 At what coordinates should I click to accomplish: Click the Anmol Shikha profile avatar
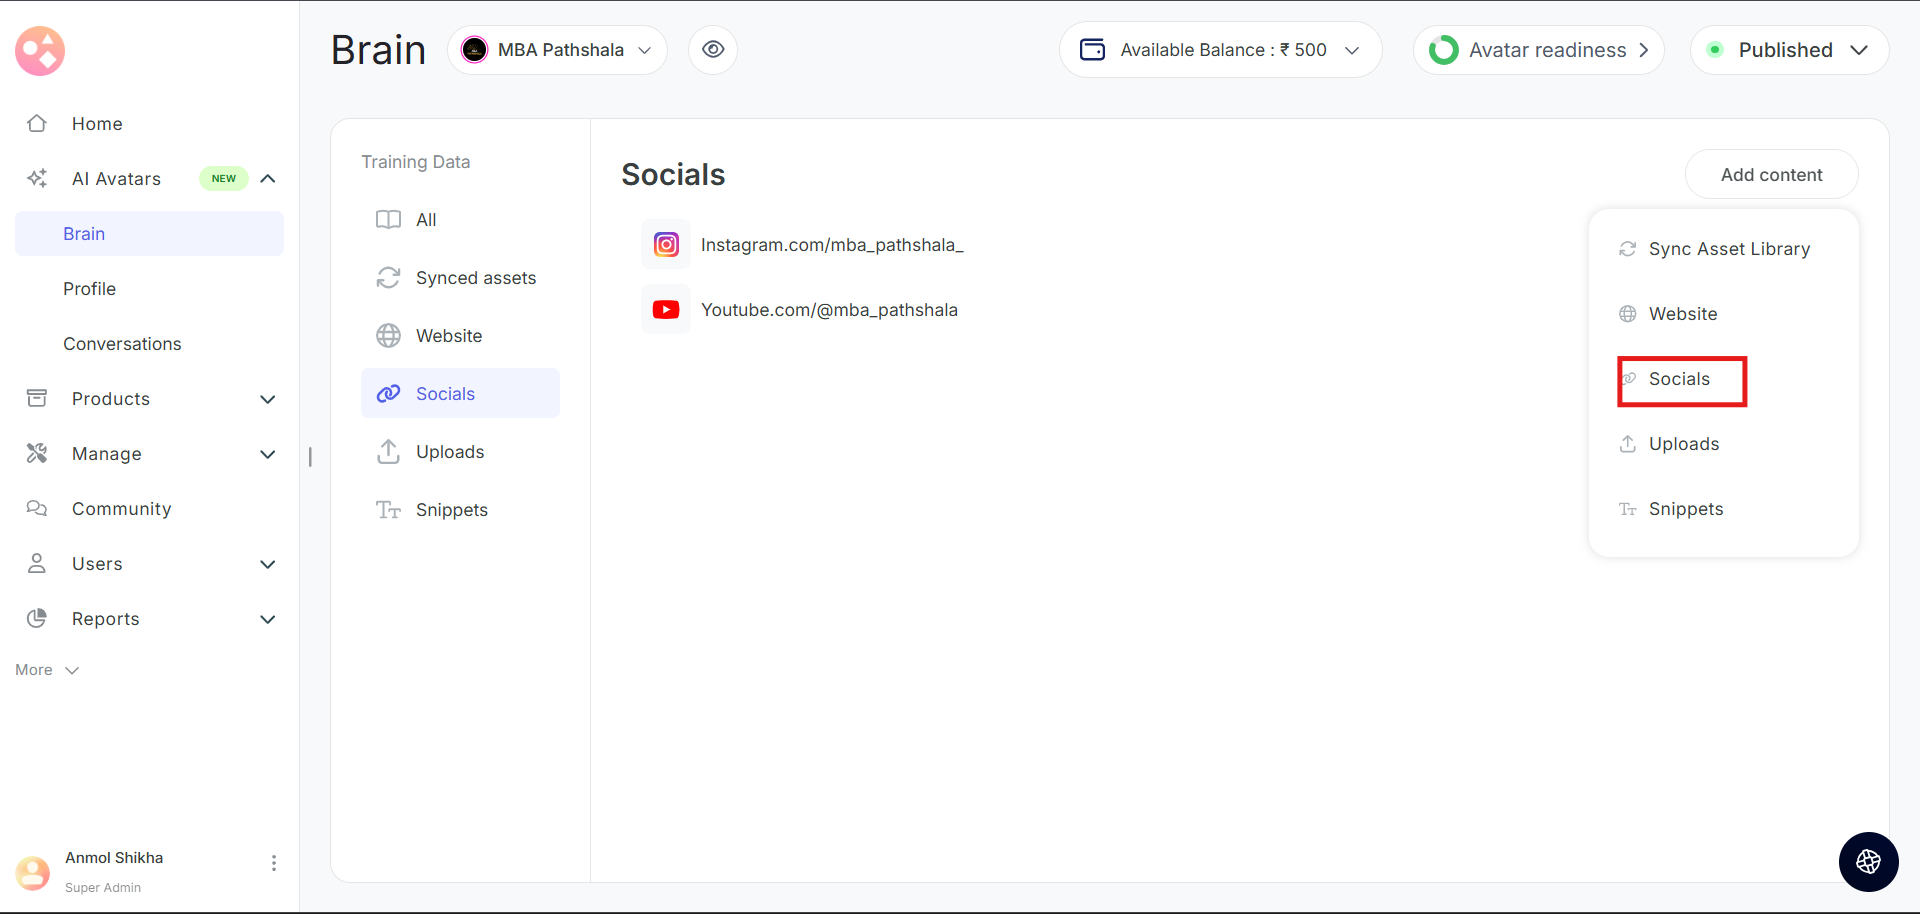pos(33,872)
